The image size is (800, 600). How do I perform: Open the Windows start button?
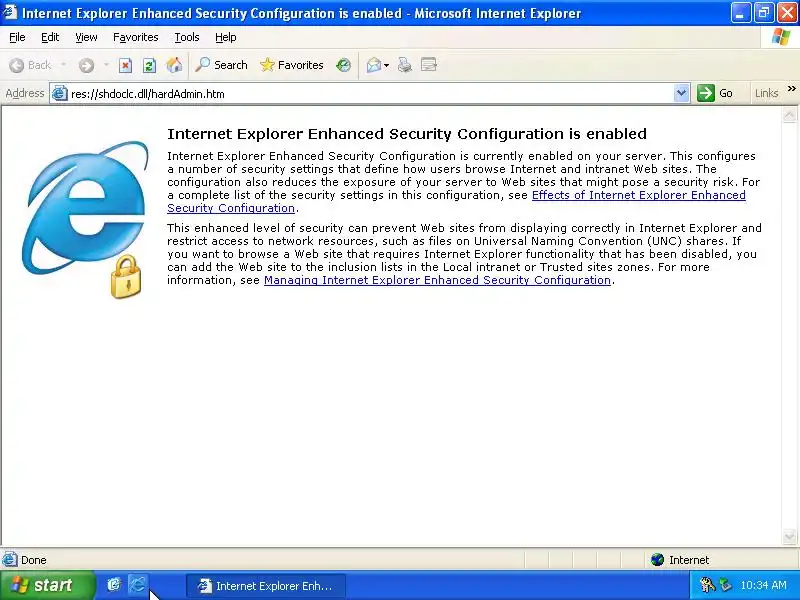tap(47, 585)
